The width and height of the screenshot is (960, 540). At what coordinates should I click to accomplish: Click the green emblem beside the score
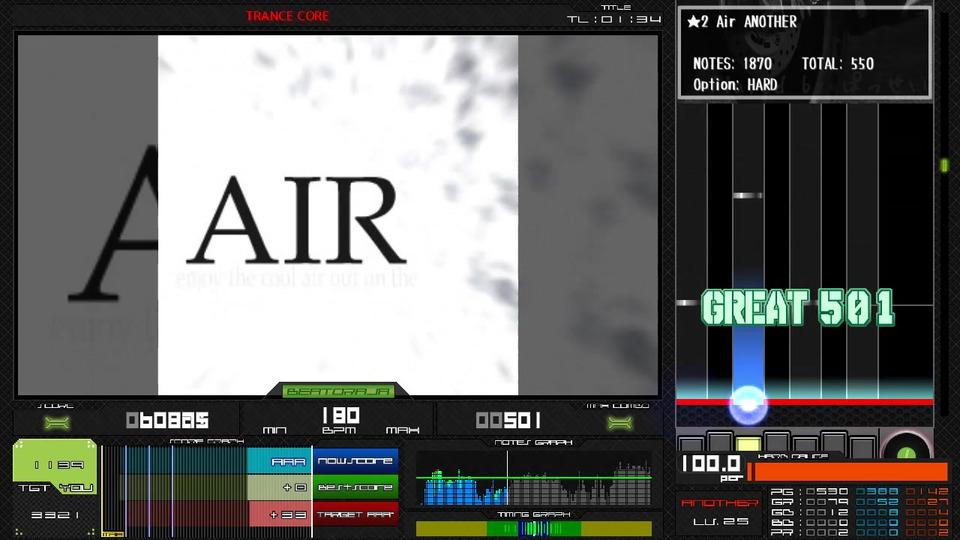pyautogui.click(x=57, y=422)
